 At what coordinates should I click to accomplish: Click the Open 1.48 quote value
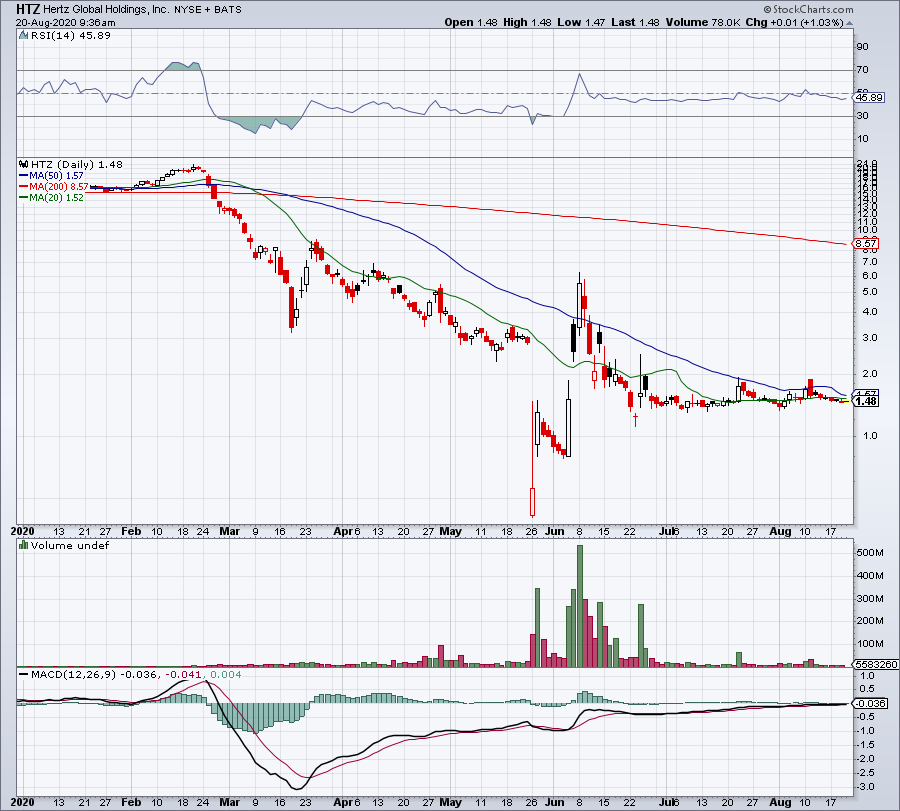pyautogui.click(x=471, y=22)
